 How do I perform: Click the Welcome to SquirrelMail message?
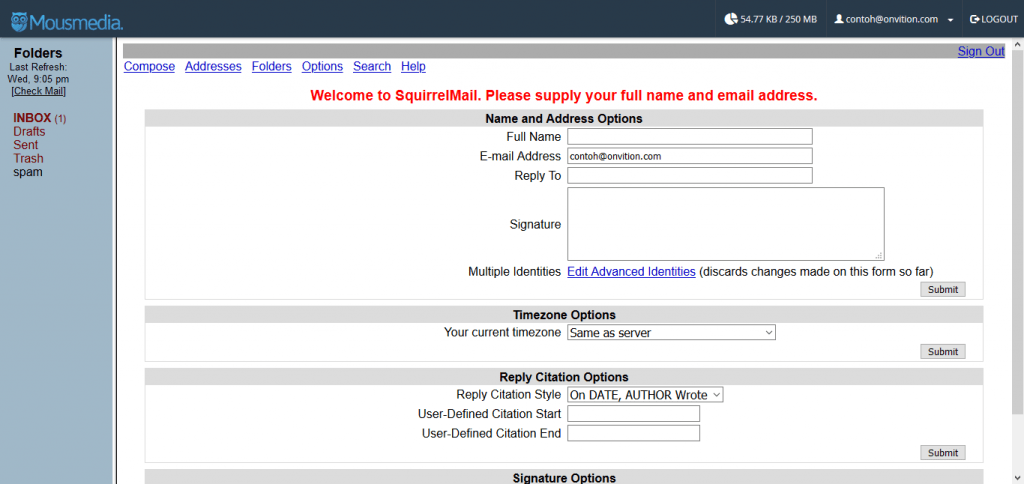pos(564,95)
